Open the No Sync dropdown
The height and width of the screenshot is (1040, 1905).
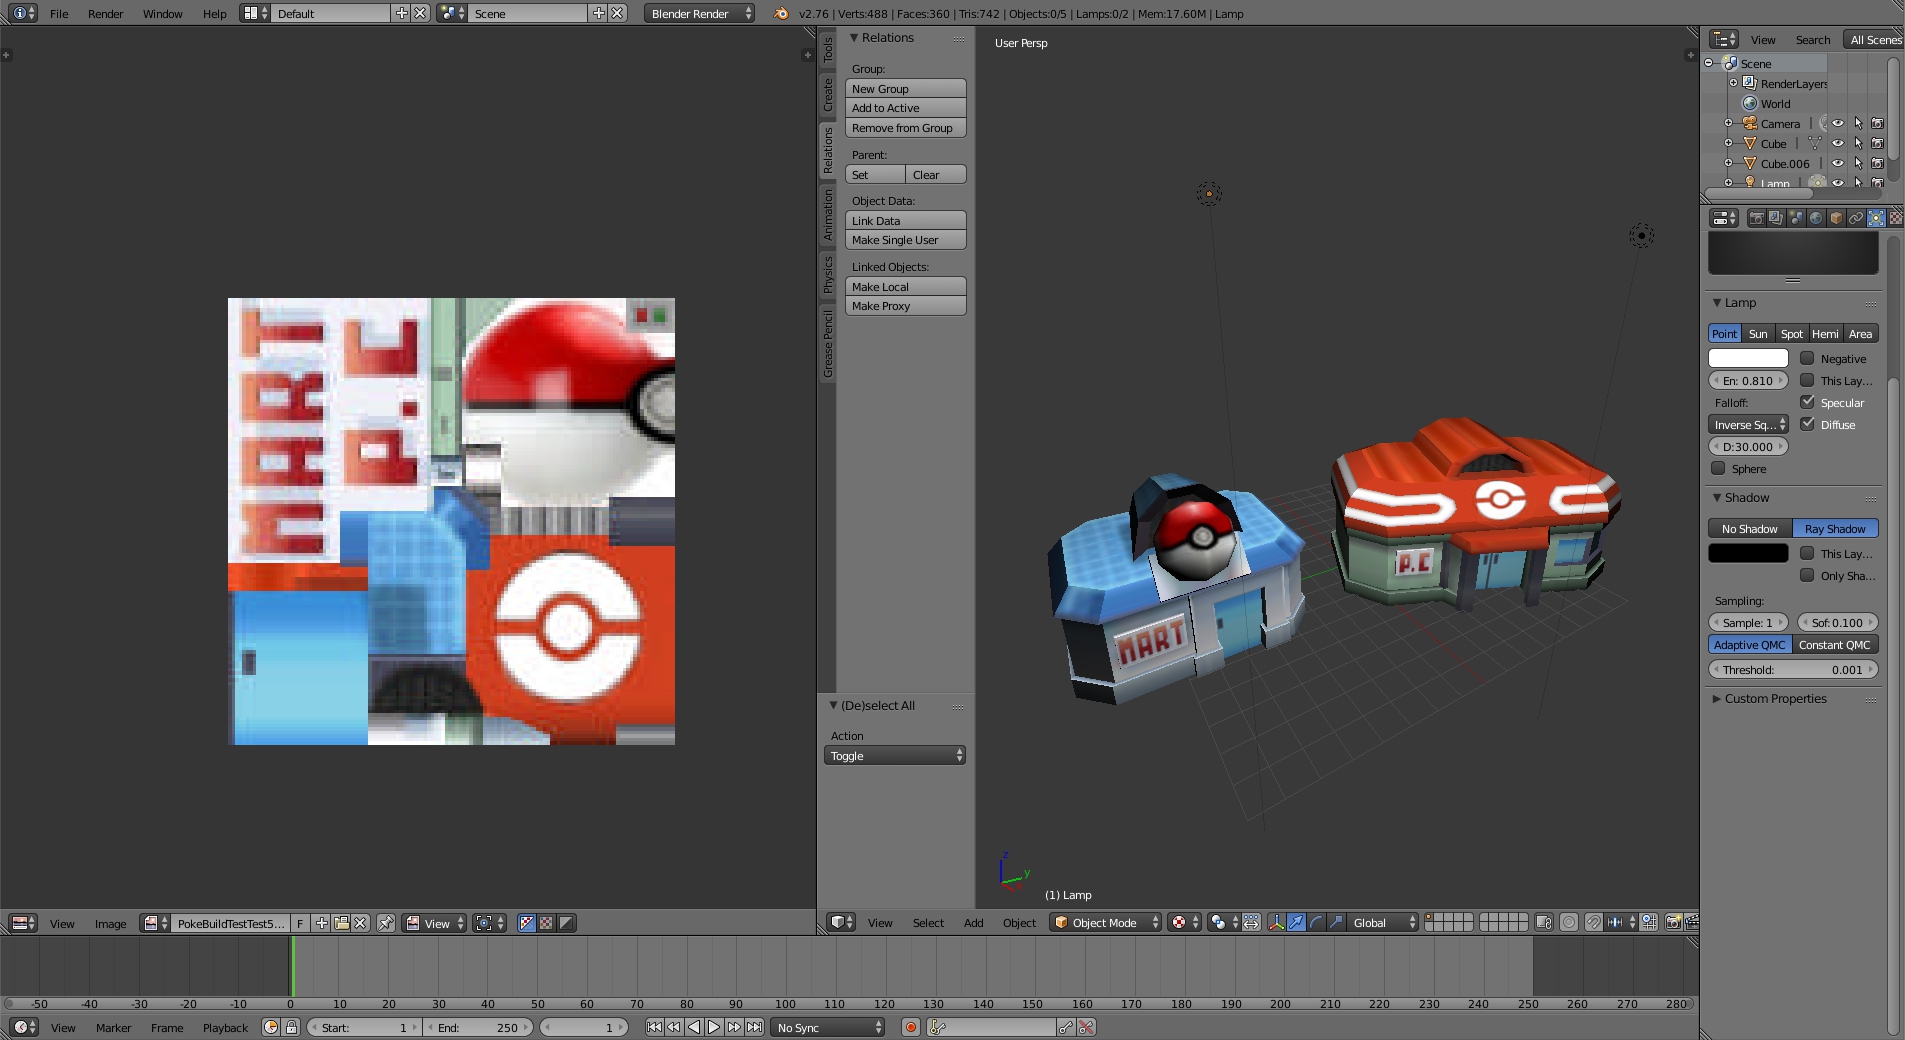point(828,1027)
